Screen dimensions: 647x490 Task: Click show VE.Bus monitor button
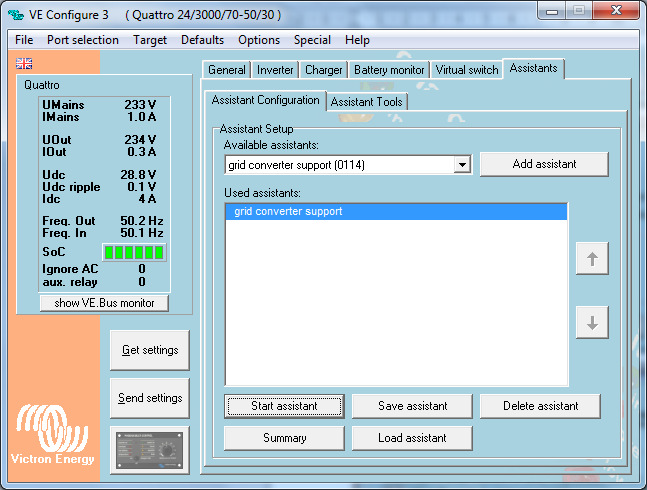tap(104, 303)
